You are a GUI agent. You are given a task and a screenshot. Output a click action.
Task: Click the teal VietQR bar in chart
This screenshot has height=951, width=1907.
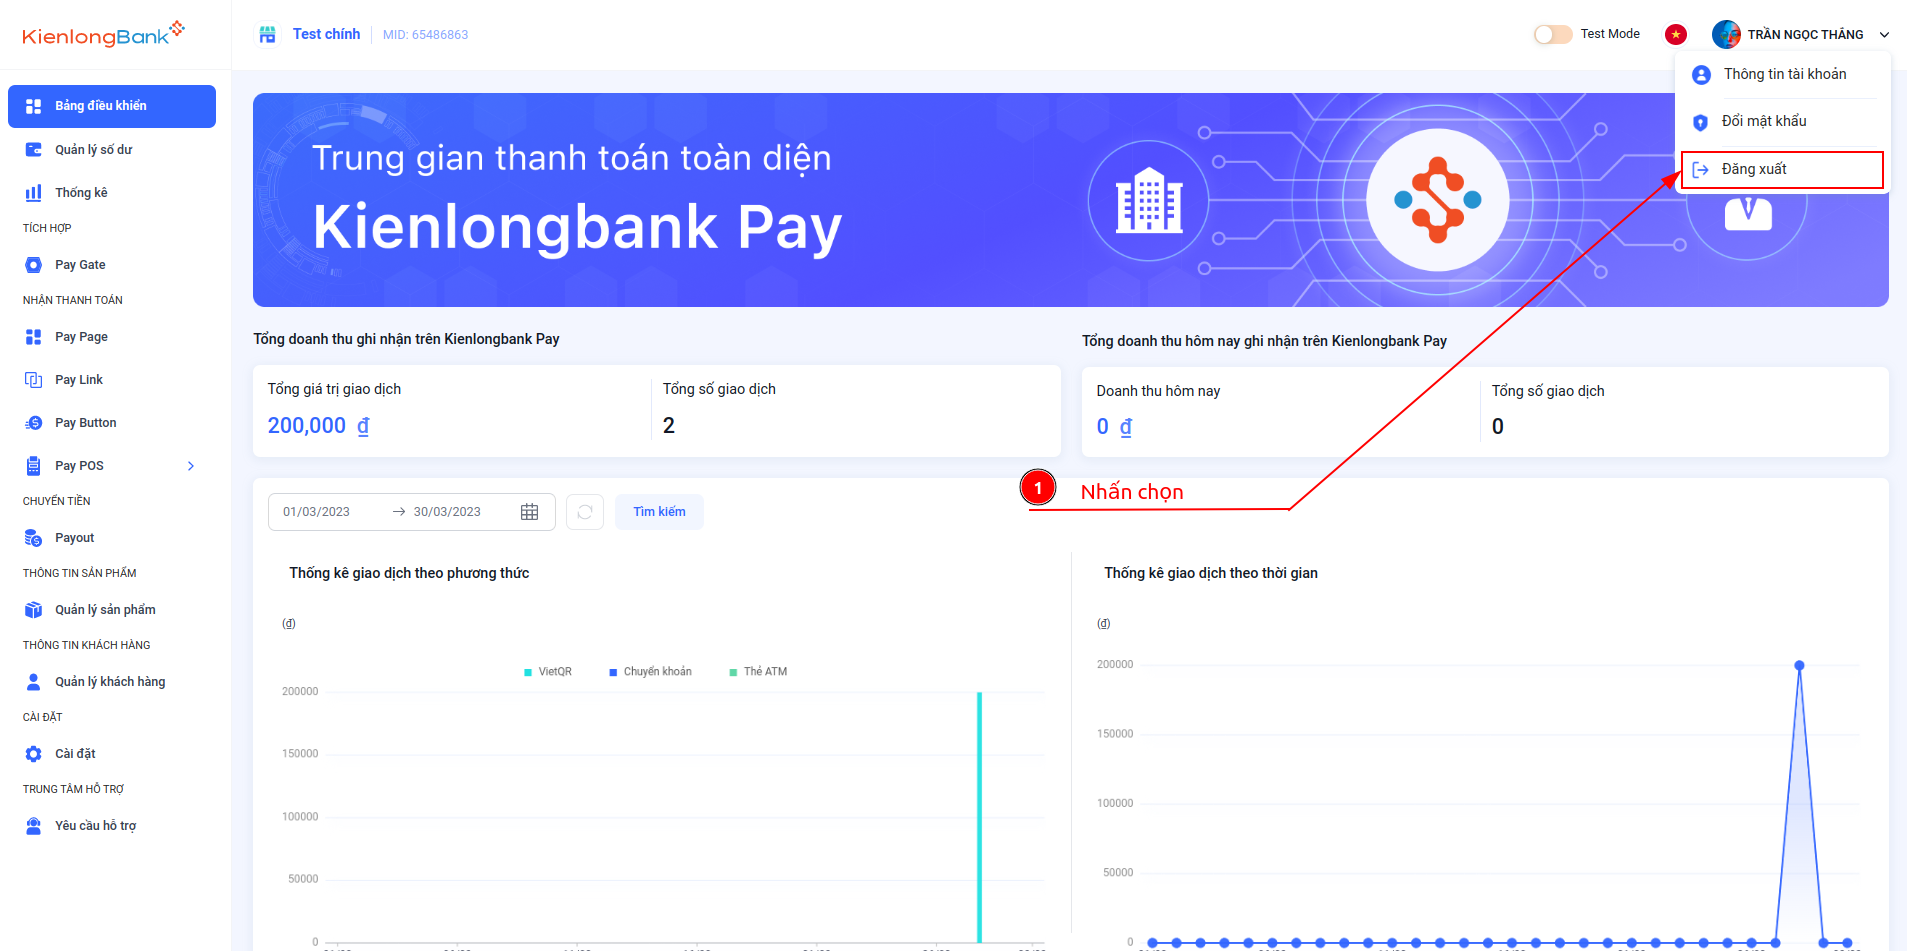[979, 817]
